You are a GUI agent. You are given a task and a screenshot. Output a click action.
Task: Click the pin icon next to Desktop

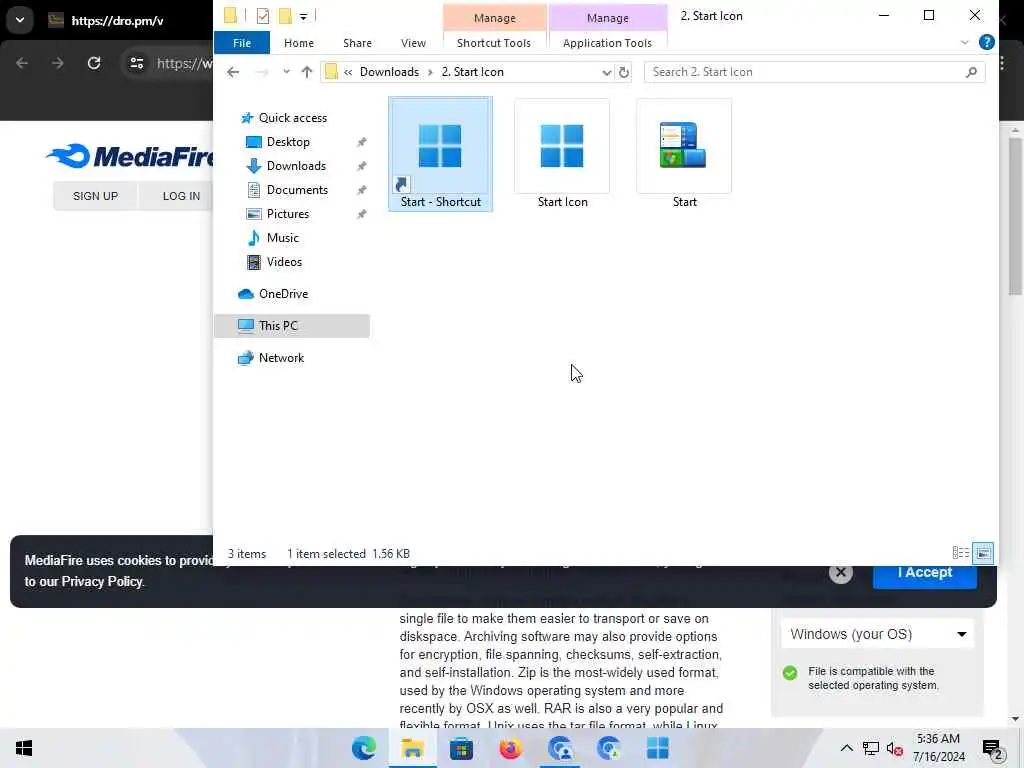[361, 142]
